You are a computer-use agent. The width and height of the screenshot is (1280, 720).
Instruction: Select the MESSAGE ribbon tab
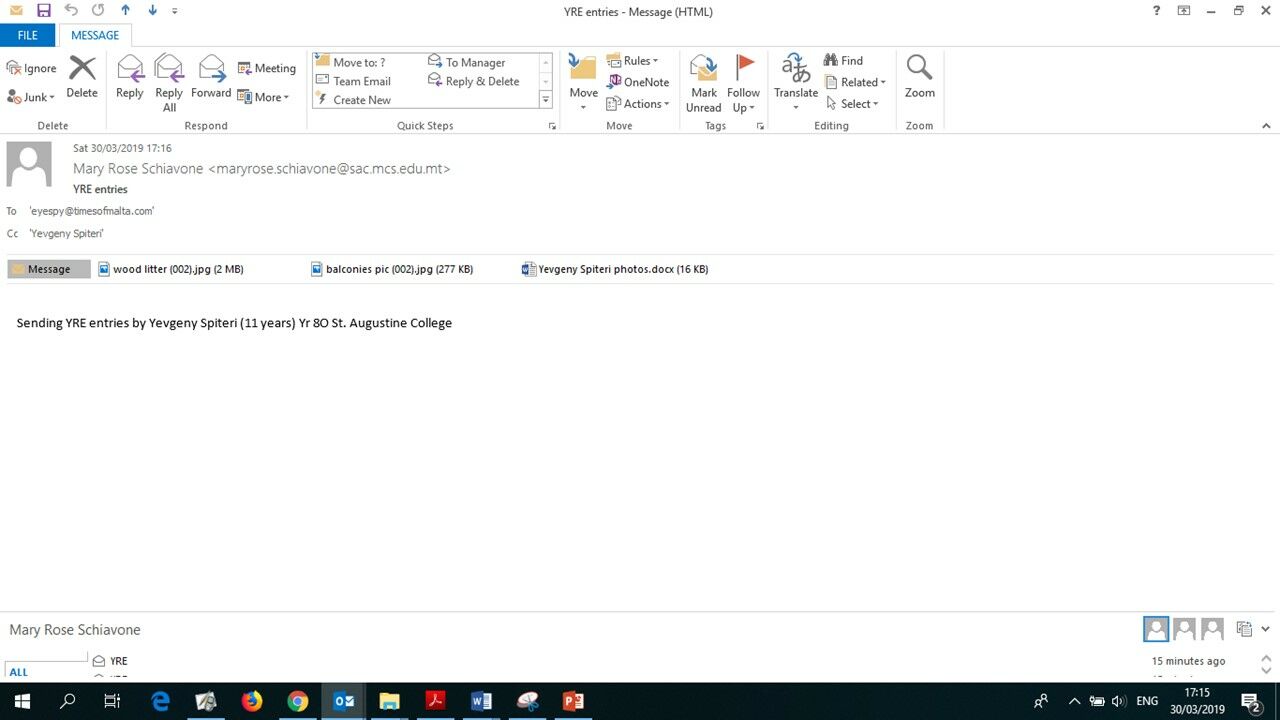click(x=95, y=35)
